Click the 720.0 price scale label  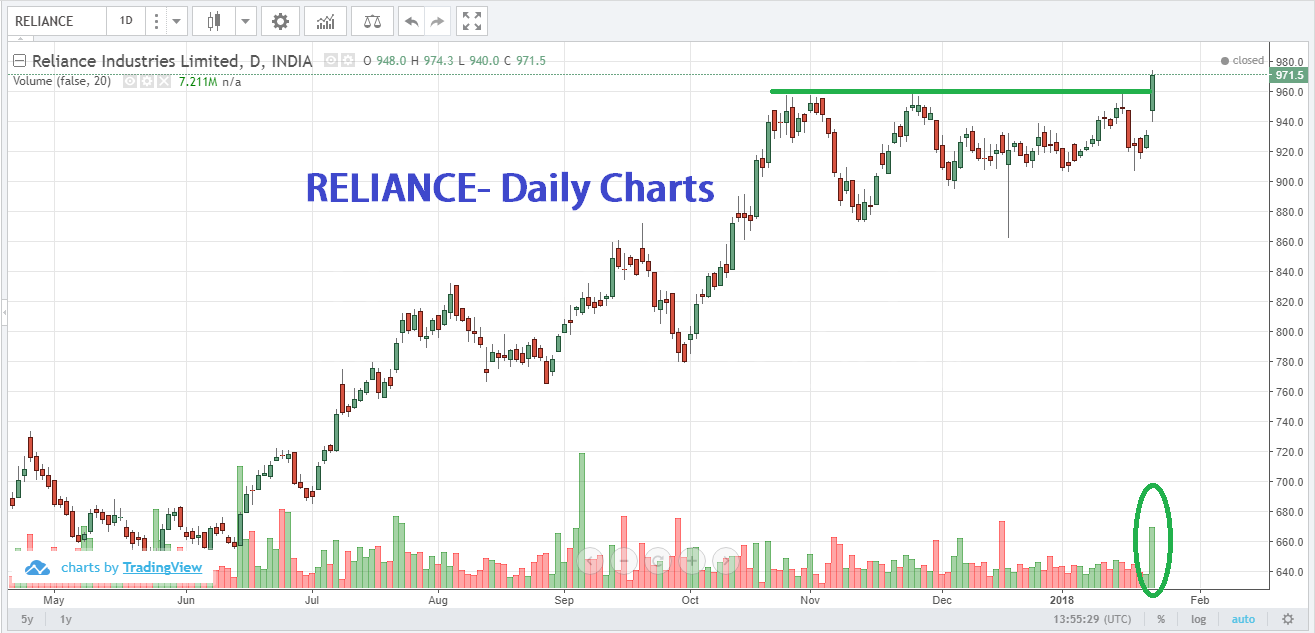1291,452
